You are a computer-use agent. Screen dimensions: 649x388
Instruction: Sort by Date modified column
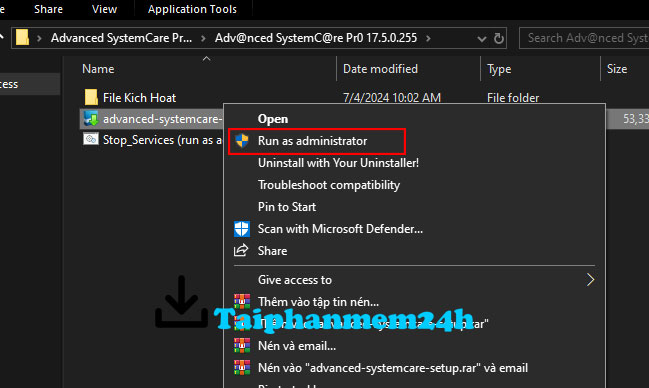pos(380,69)
